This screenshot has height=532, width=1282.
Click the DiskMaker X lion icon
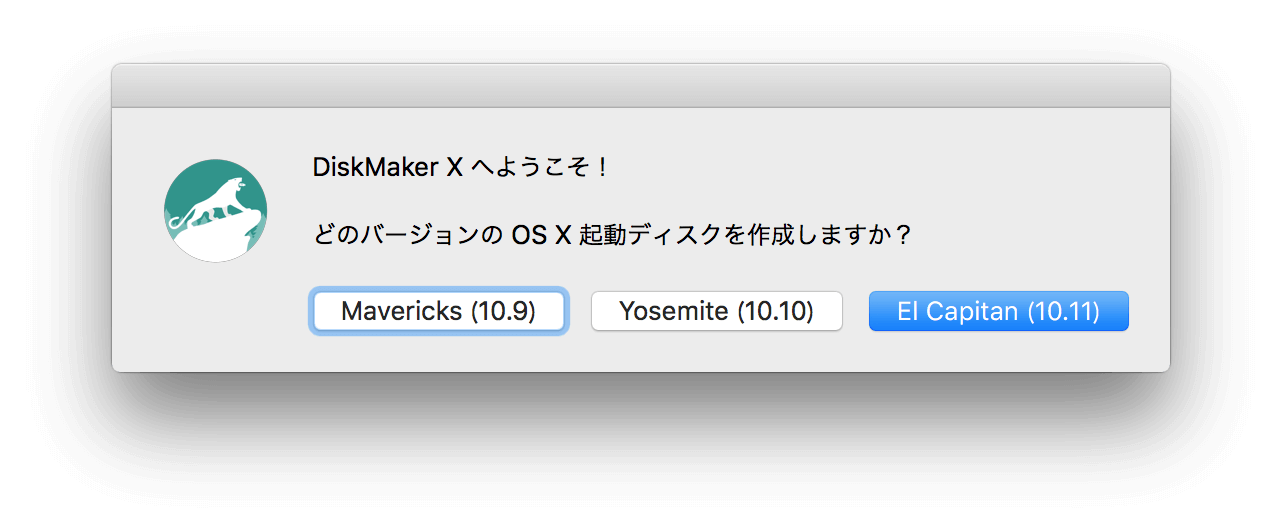215,211
